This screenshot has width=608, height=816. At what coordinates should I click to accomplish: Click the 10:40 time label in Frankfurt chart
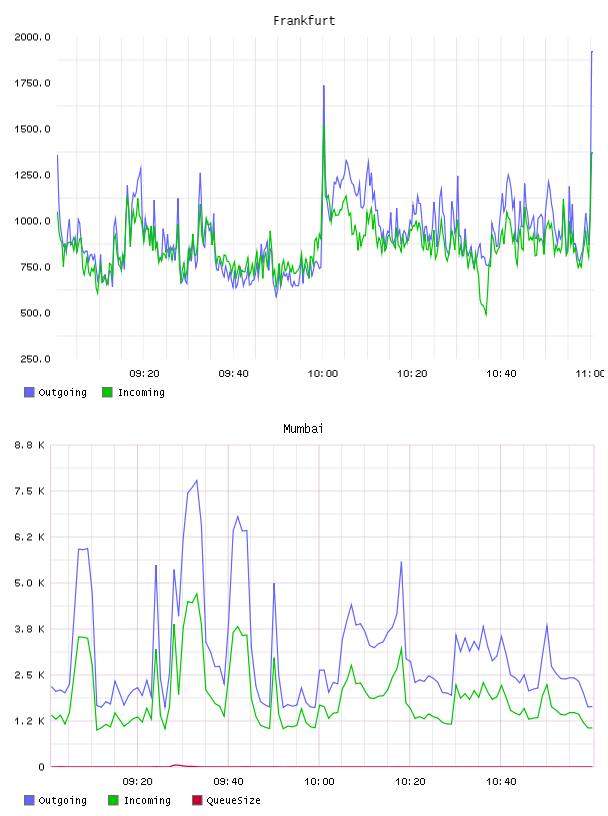pos(501,374)
